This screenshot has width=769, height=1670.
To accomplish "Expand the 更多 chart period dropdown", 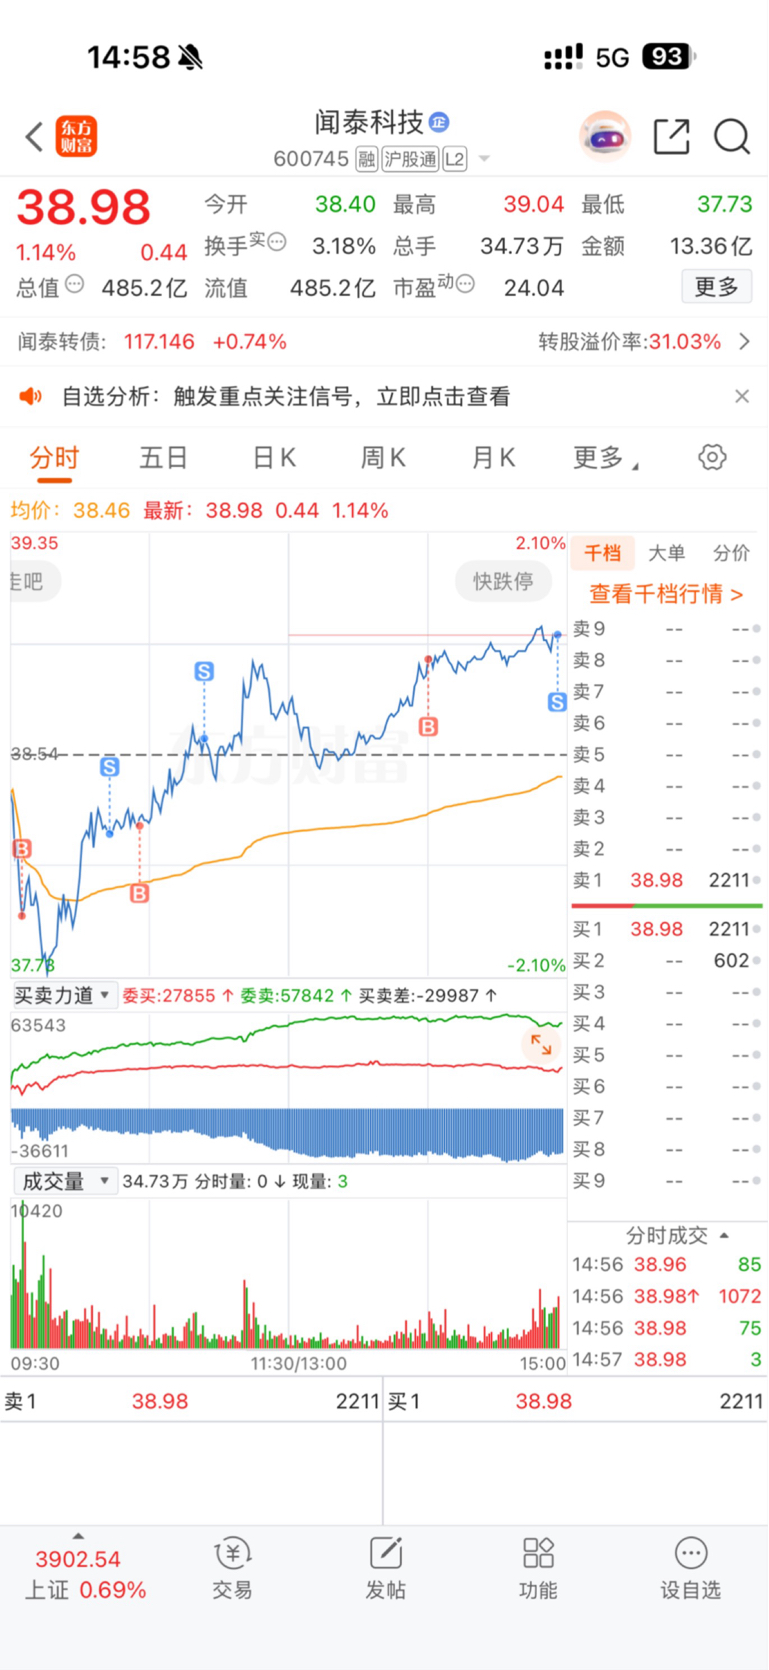I will point(606,458).
